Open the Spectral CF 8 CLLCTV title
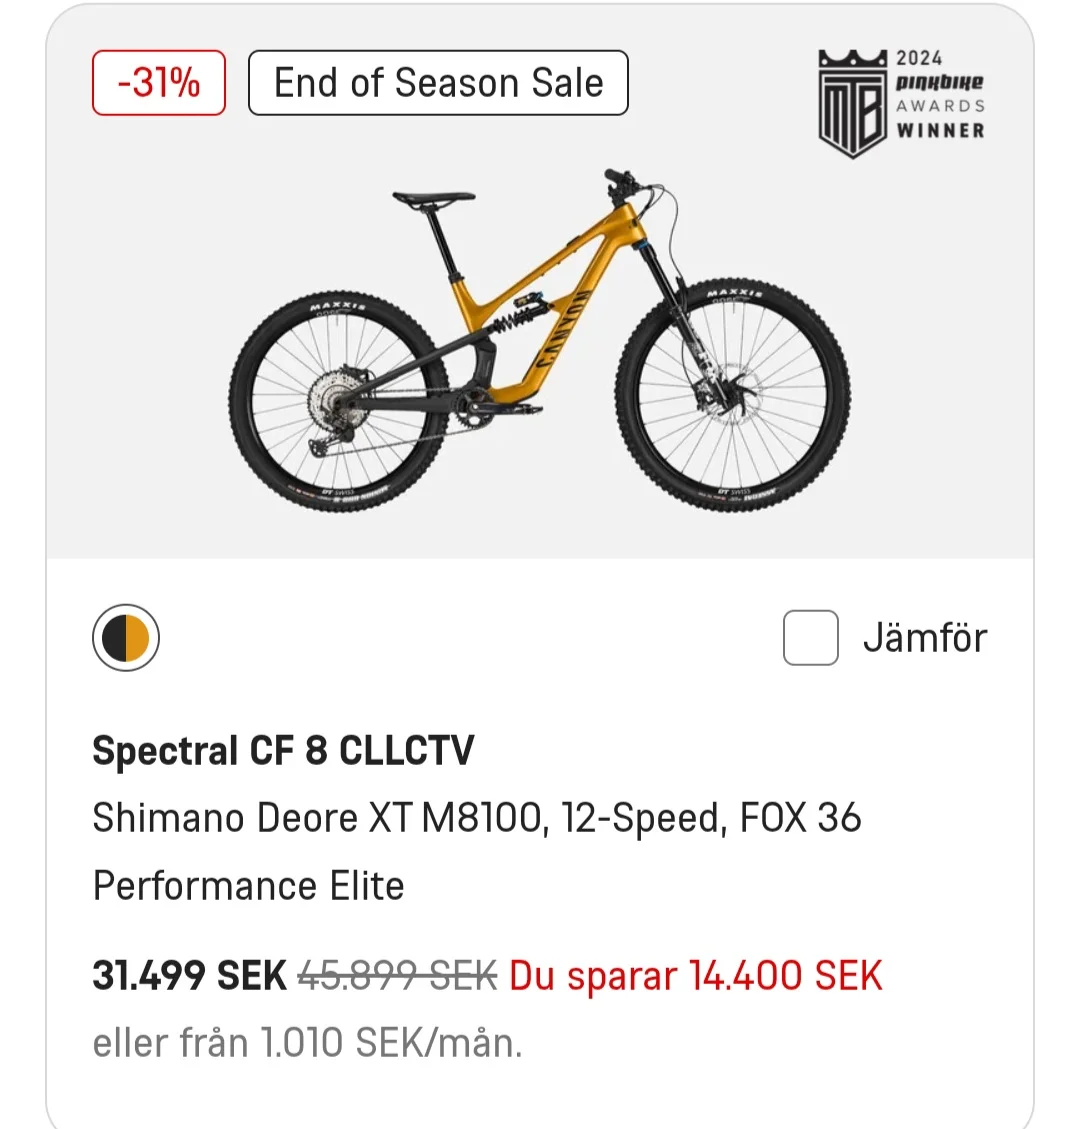 click(x=283, y=751)
